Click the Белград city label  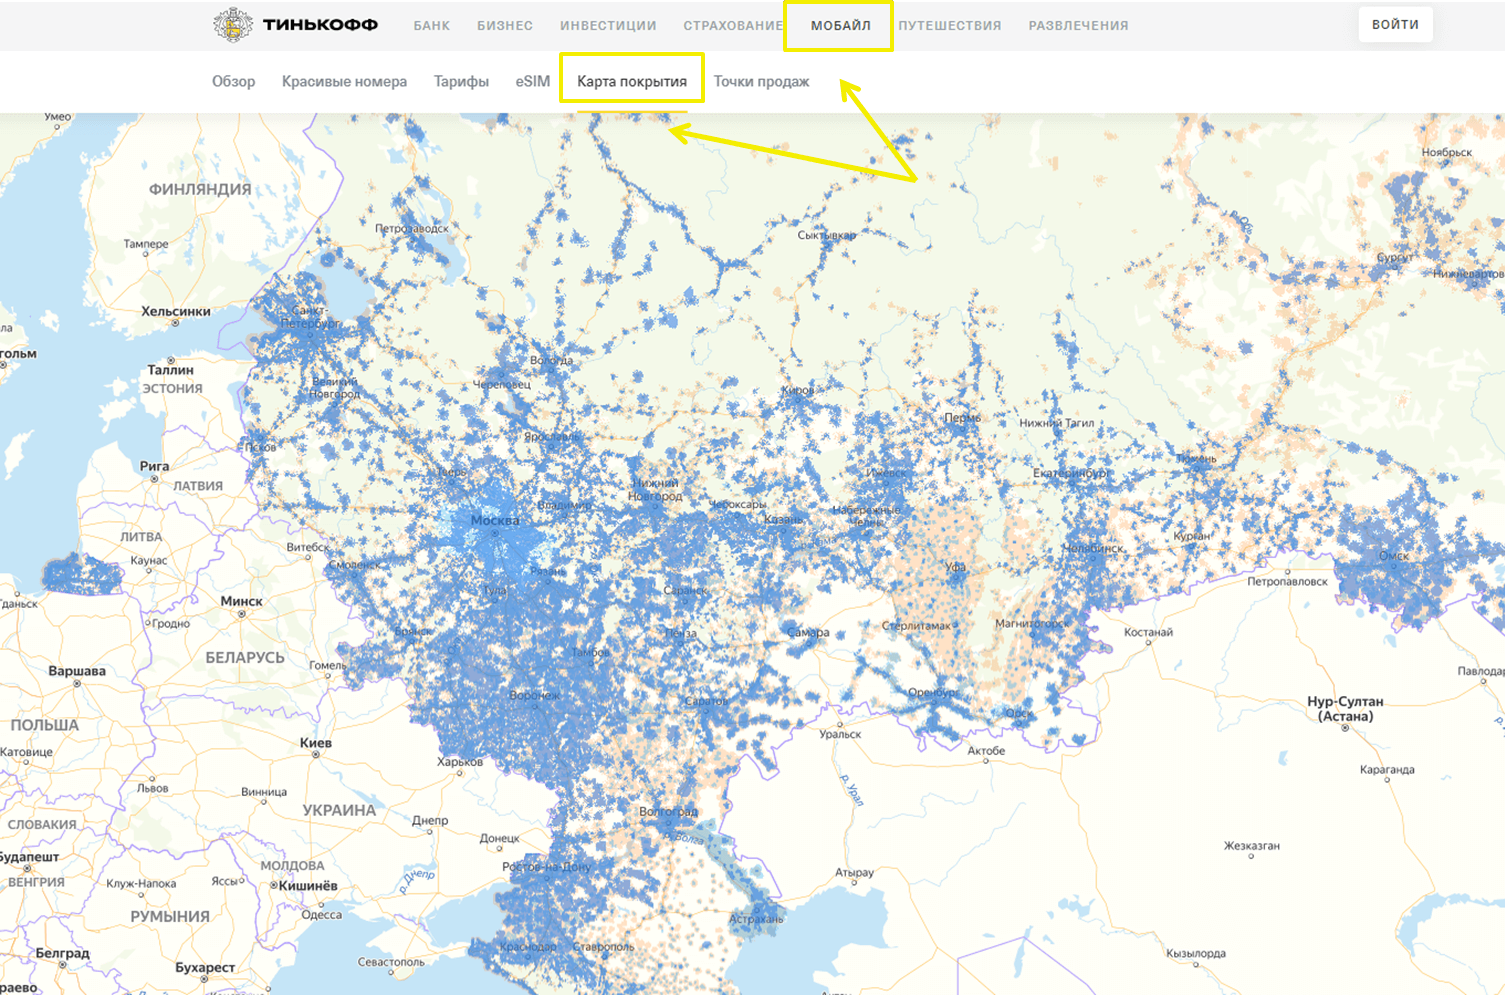pos(62,953)
